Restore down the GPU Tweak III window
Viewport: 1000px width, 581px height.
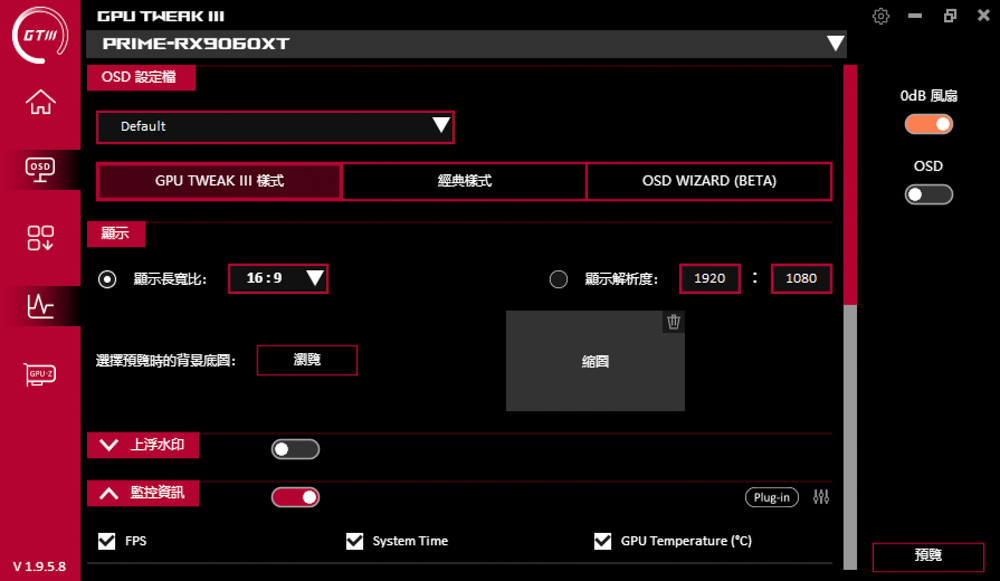950,16
